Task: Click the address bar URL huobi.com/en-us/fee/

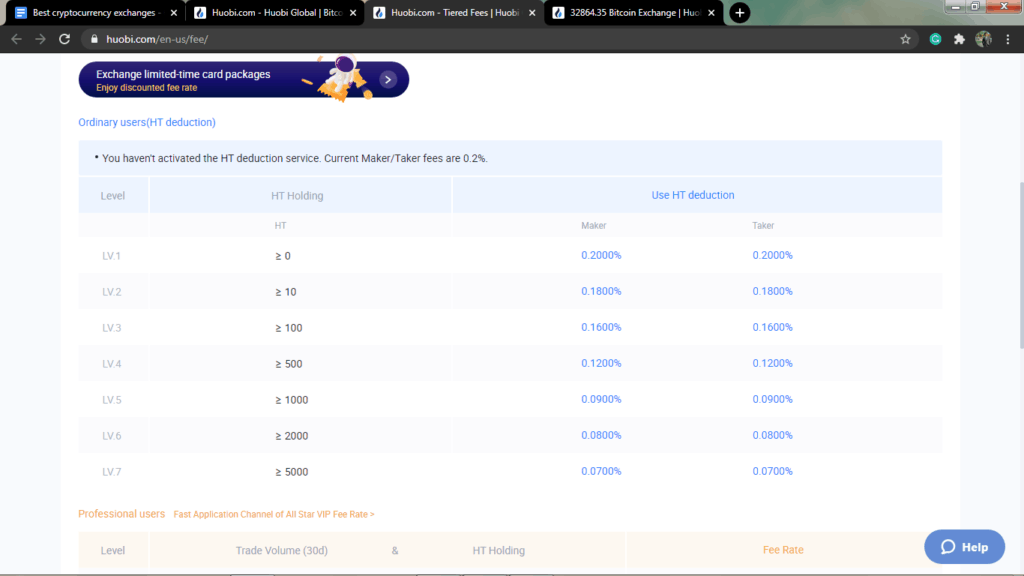Action: (x=157, y=39)
